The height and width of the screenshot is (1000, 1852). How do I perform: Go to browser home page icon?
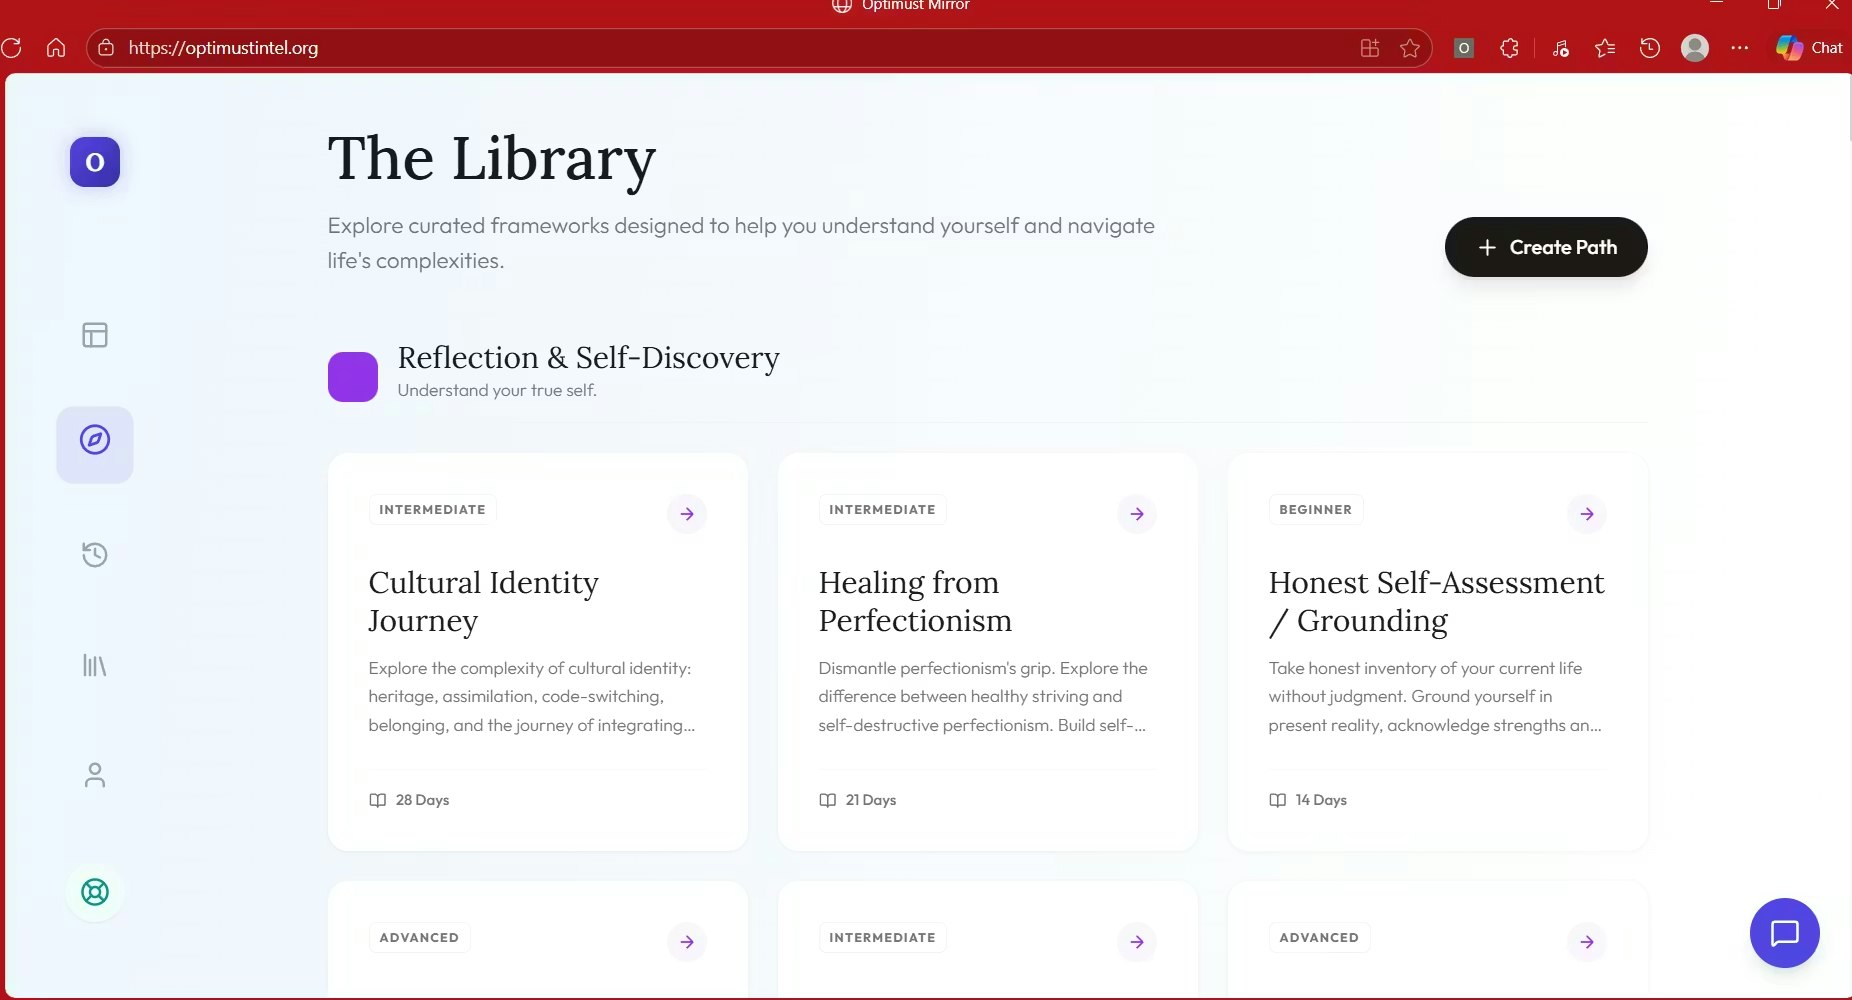(x=56, y=48)
